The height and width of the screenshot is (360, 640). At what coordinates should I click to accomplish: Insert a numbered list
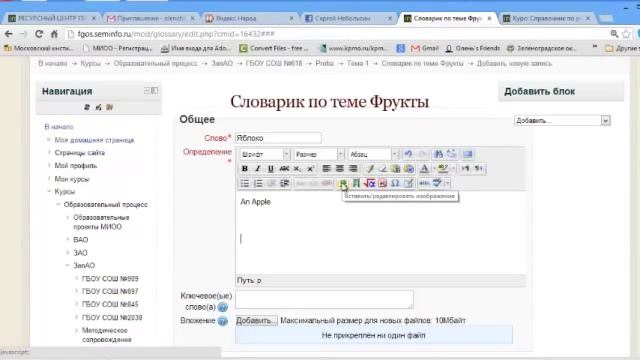[258, 183]
